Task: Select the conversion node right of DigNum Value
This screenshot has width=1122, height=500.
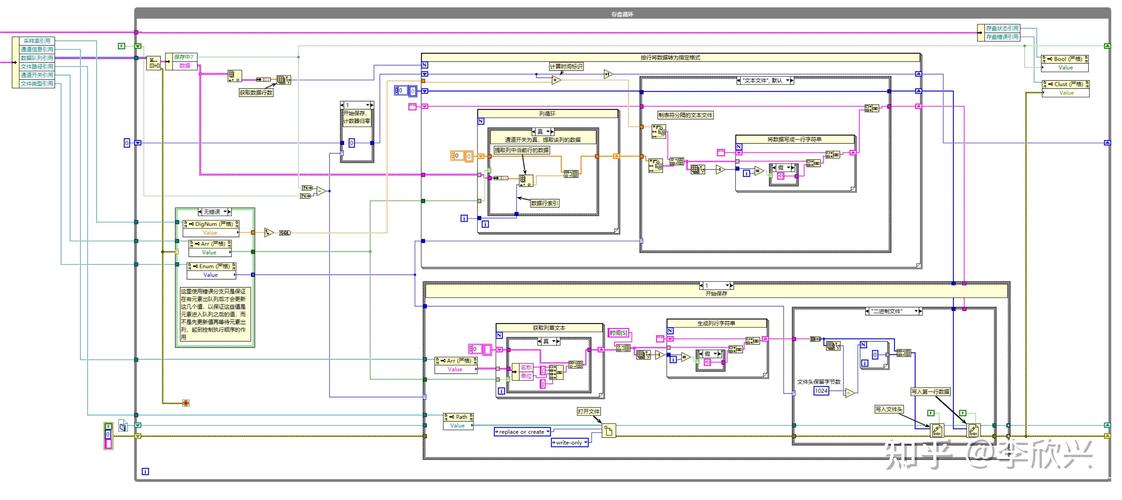Action: tap(284, 232)
